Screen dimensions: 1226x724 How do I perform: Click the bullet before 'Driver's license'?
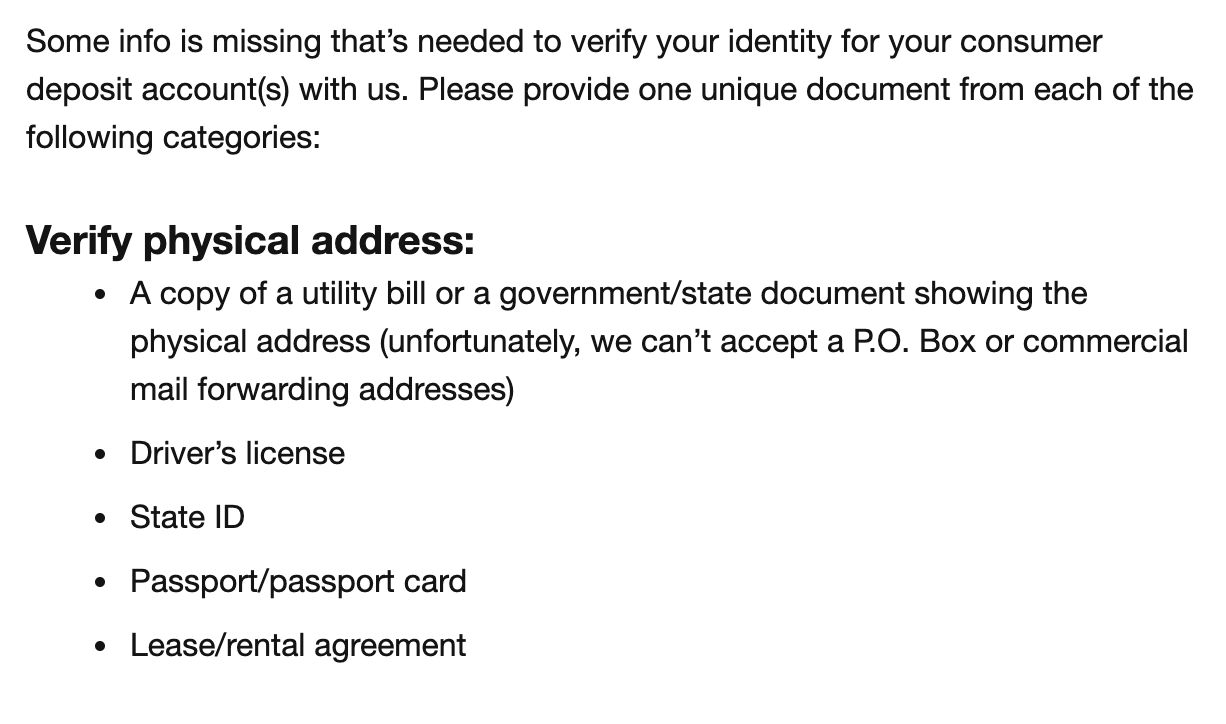100,455
